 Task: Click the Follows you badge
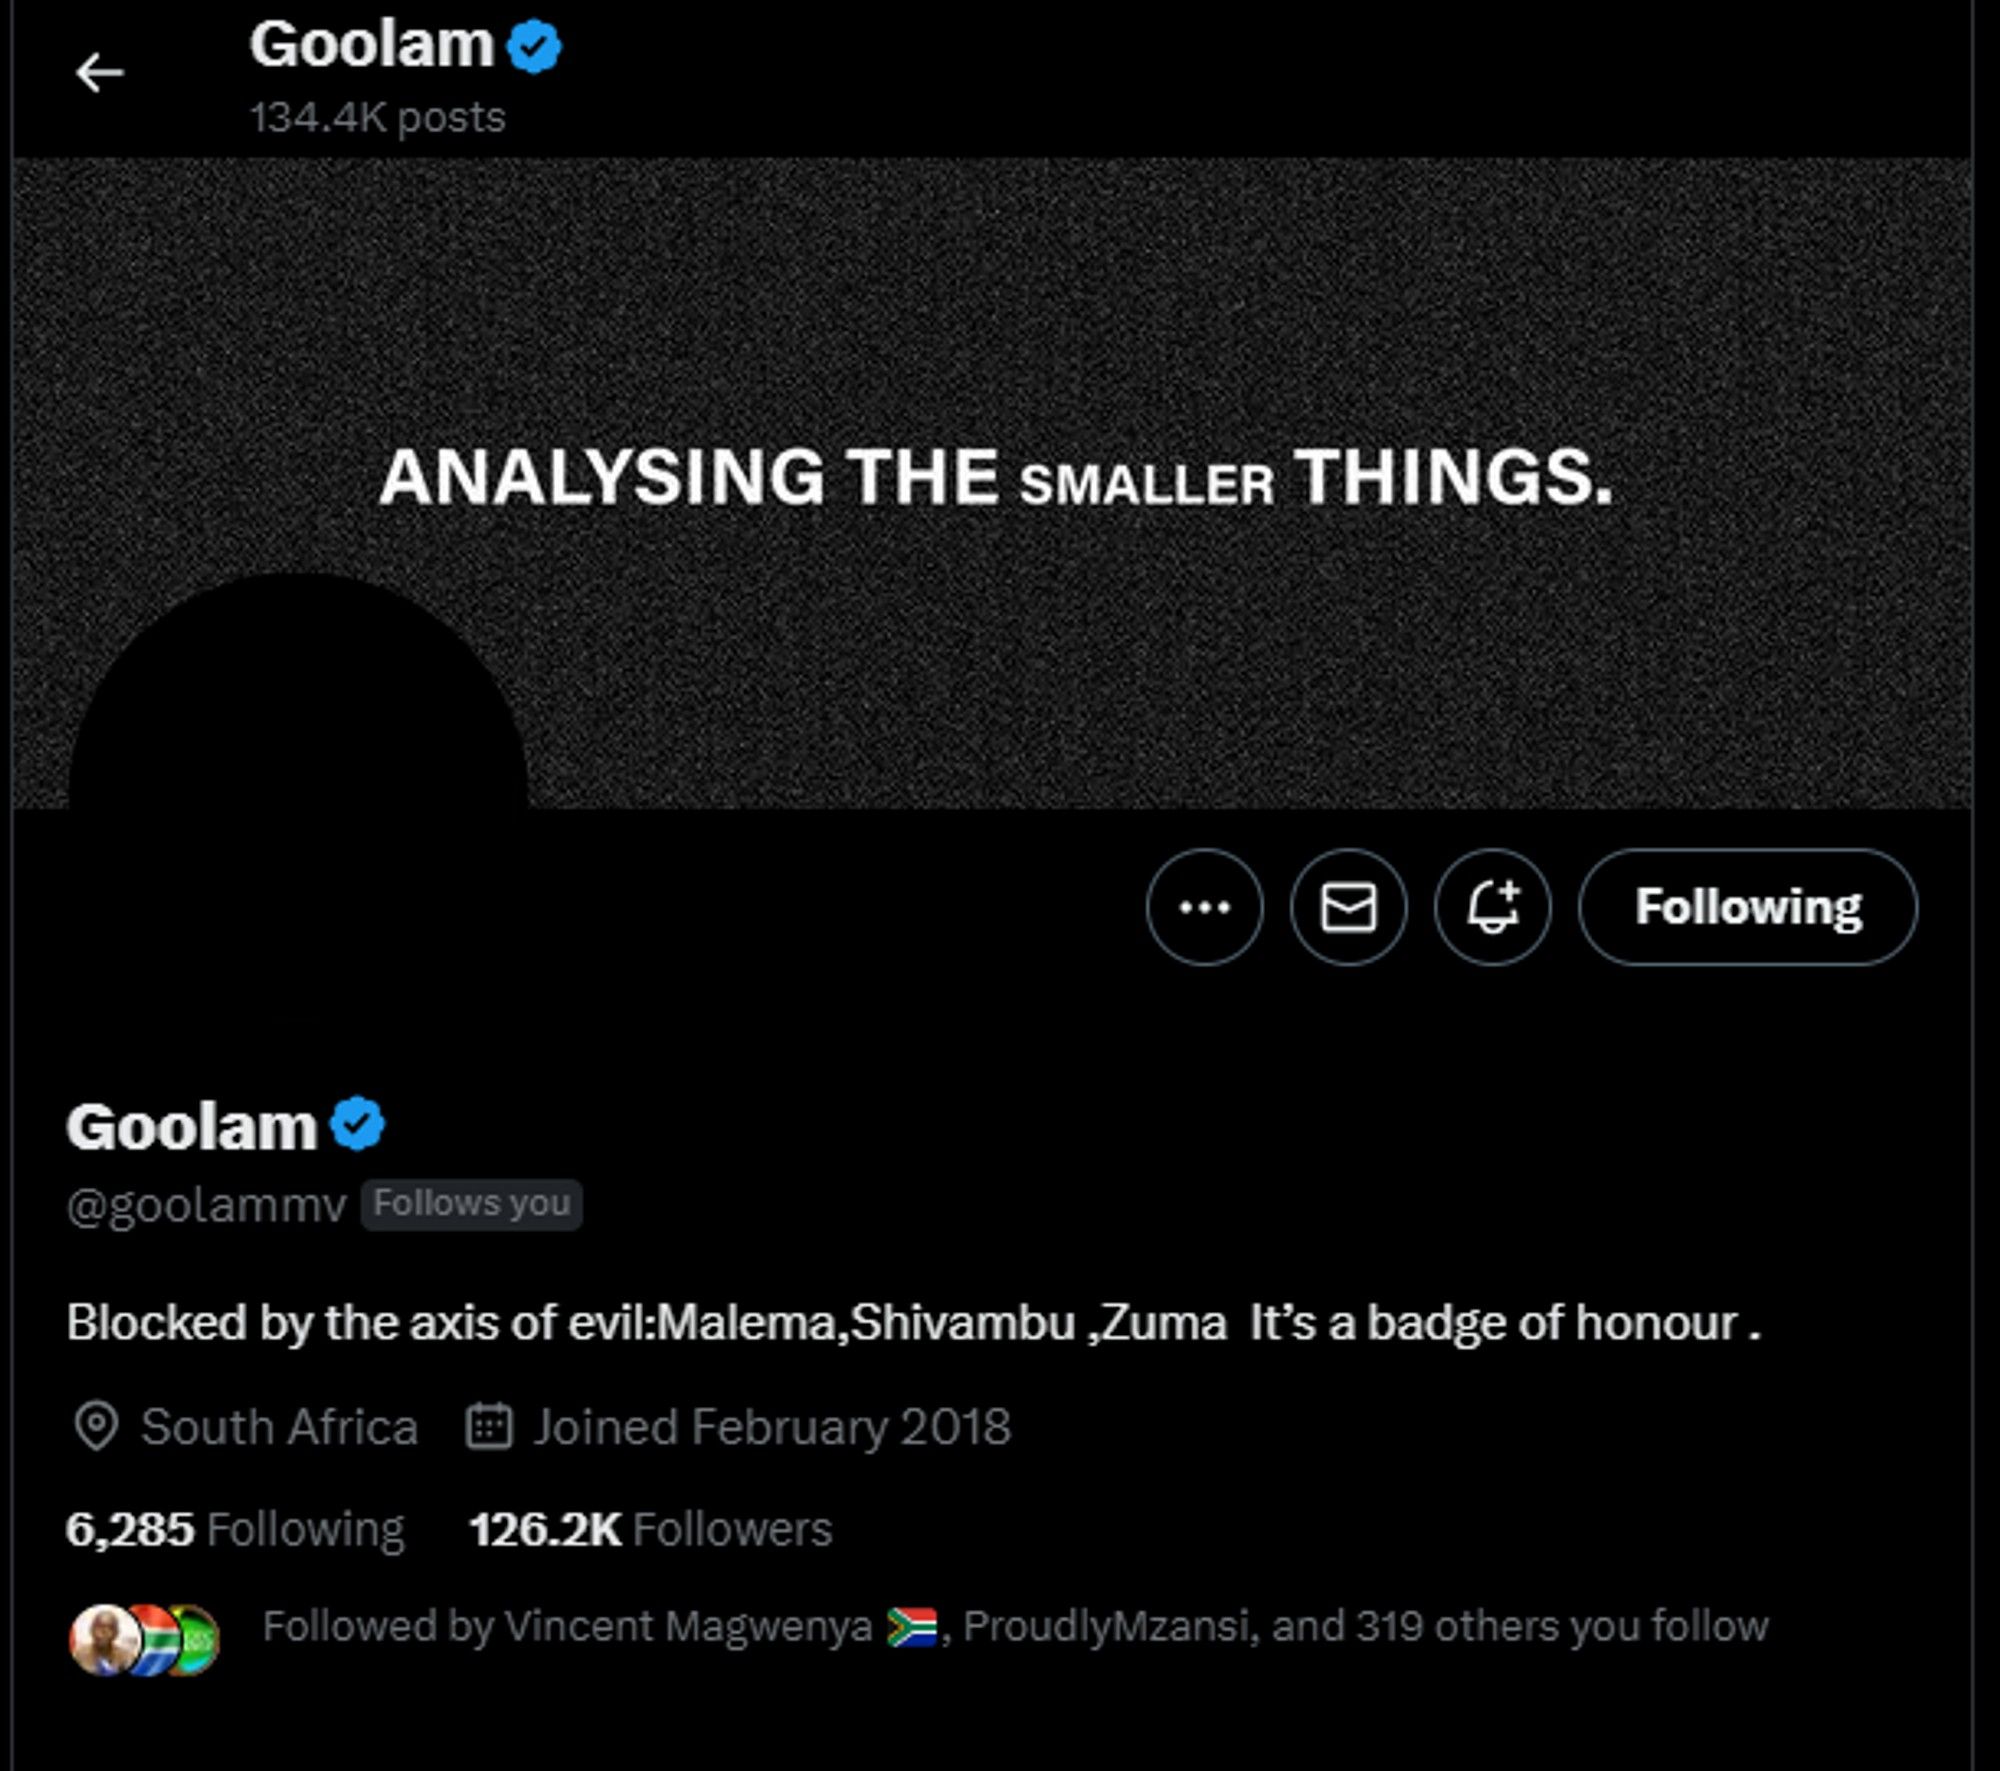472,1204
